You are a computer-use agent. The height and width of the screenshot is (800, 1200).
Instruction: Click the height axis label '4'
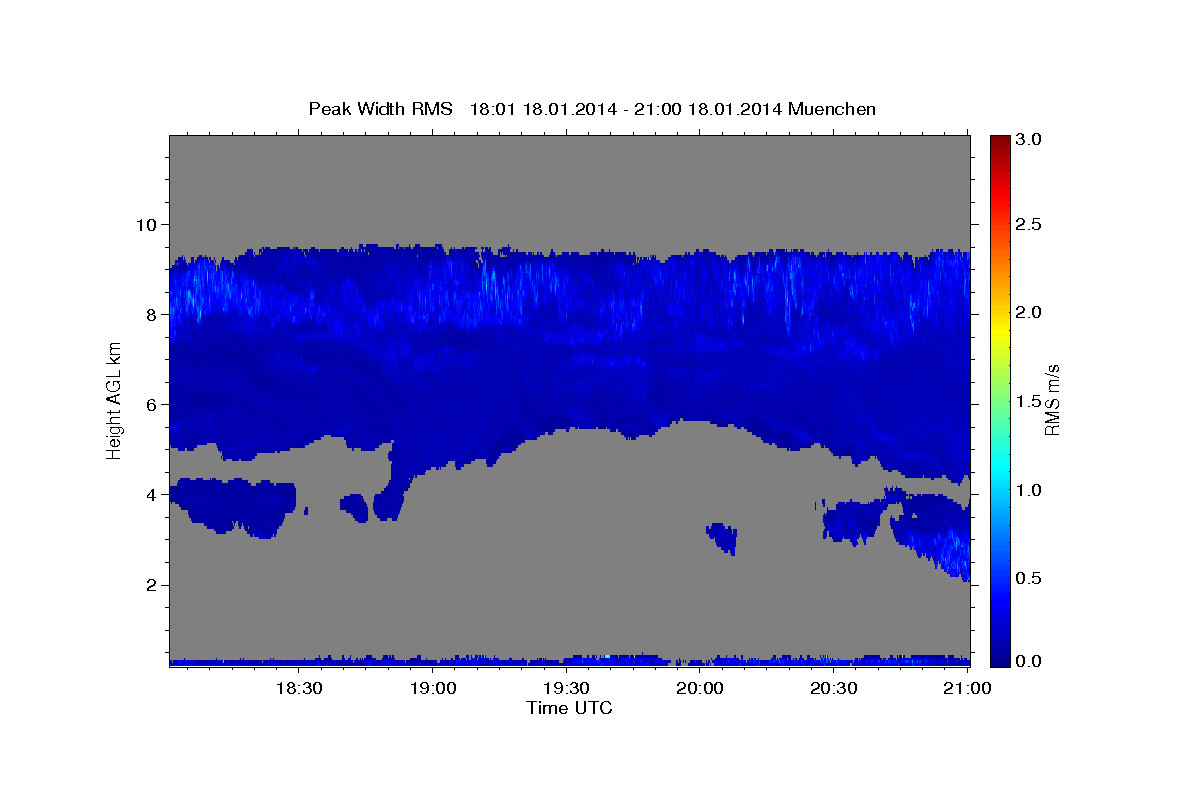pos(153,494)
